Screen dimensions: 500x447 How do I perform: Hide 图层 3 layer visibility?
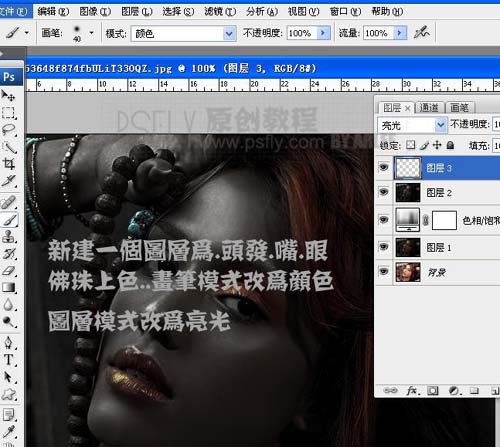coord(384,167)
